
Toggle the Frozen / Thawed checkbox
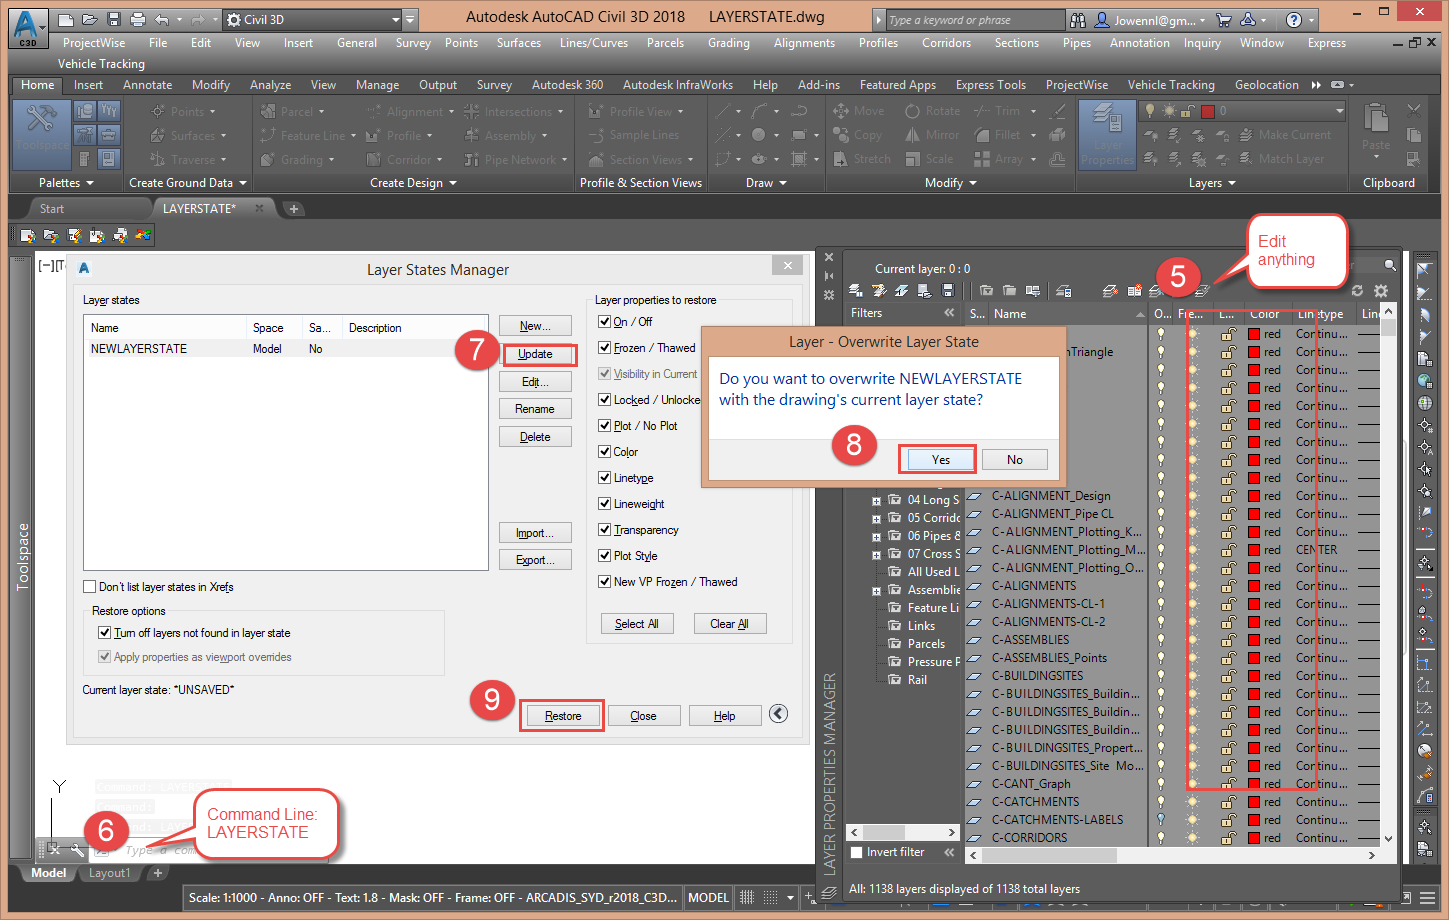pyautogui.click(x=604, y=347)
